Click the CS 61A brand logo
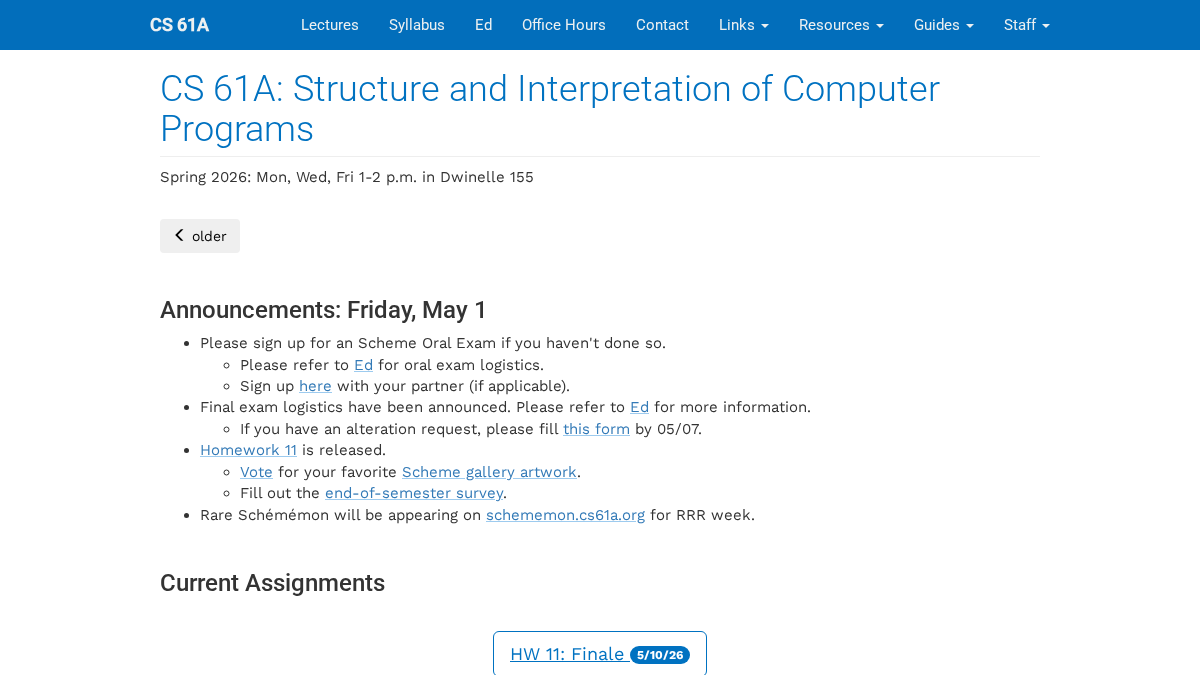This screenshot has height=675, width=1200. pos(180,25)
